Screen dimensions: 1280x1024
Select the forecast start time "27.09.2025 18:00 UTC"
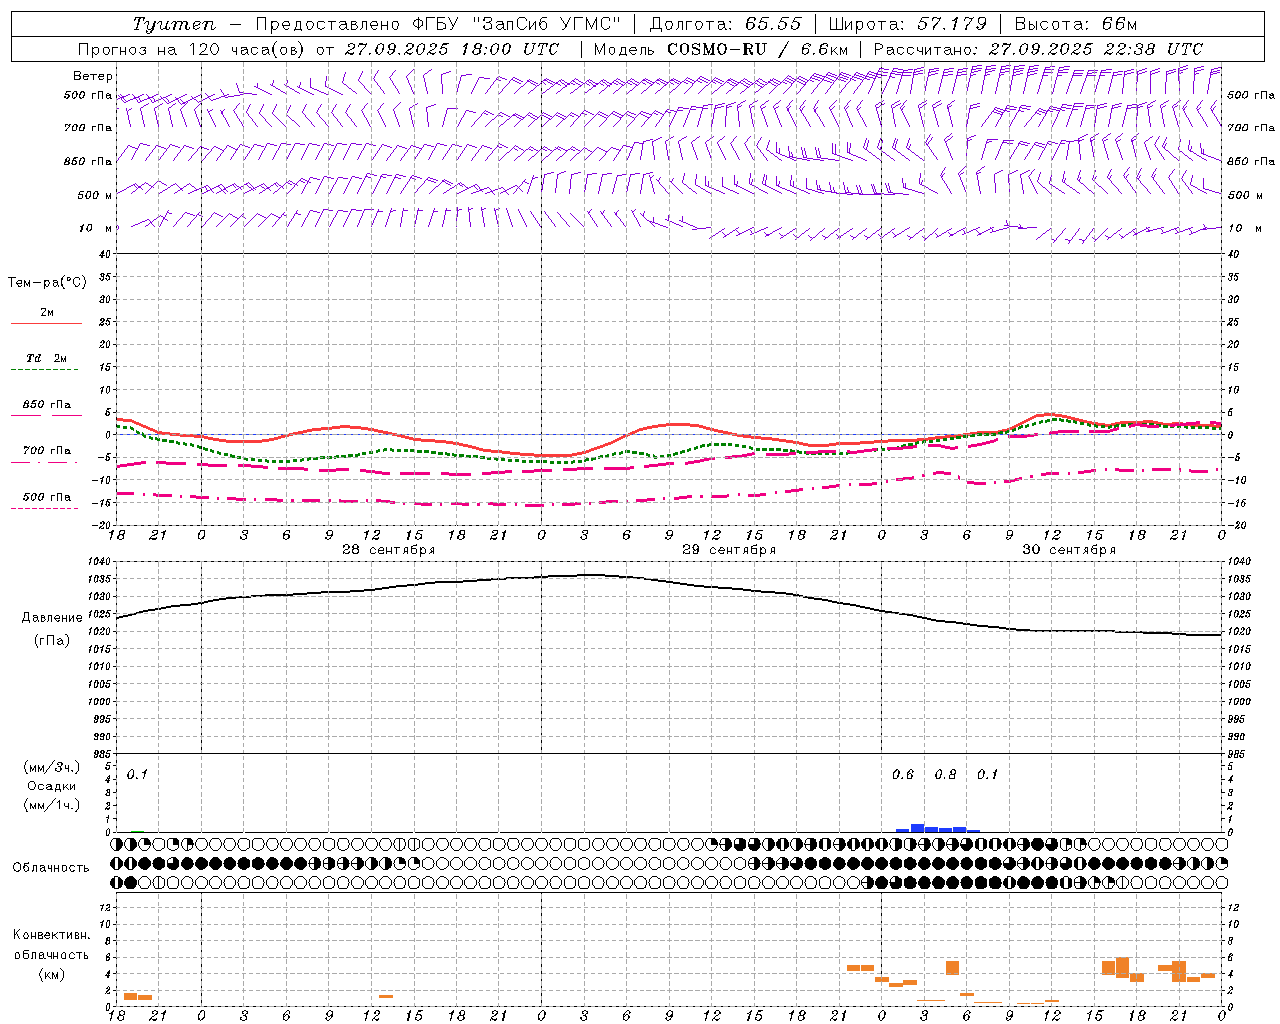pos(452,49)
